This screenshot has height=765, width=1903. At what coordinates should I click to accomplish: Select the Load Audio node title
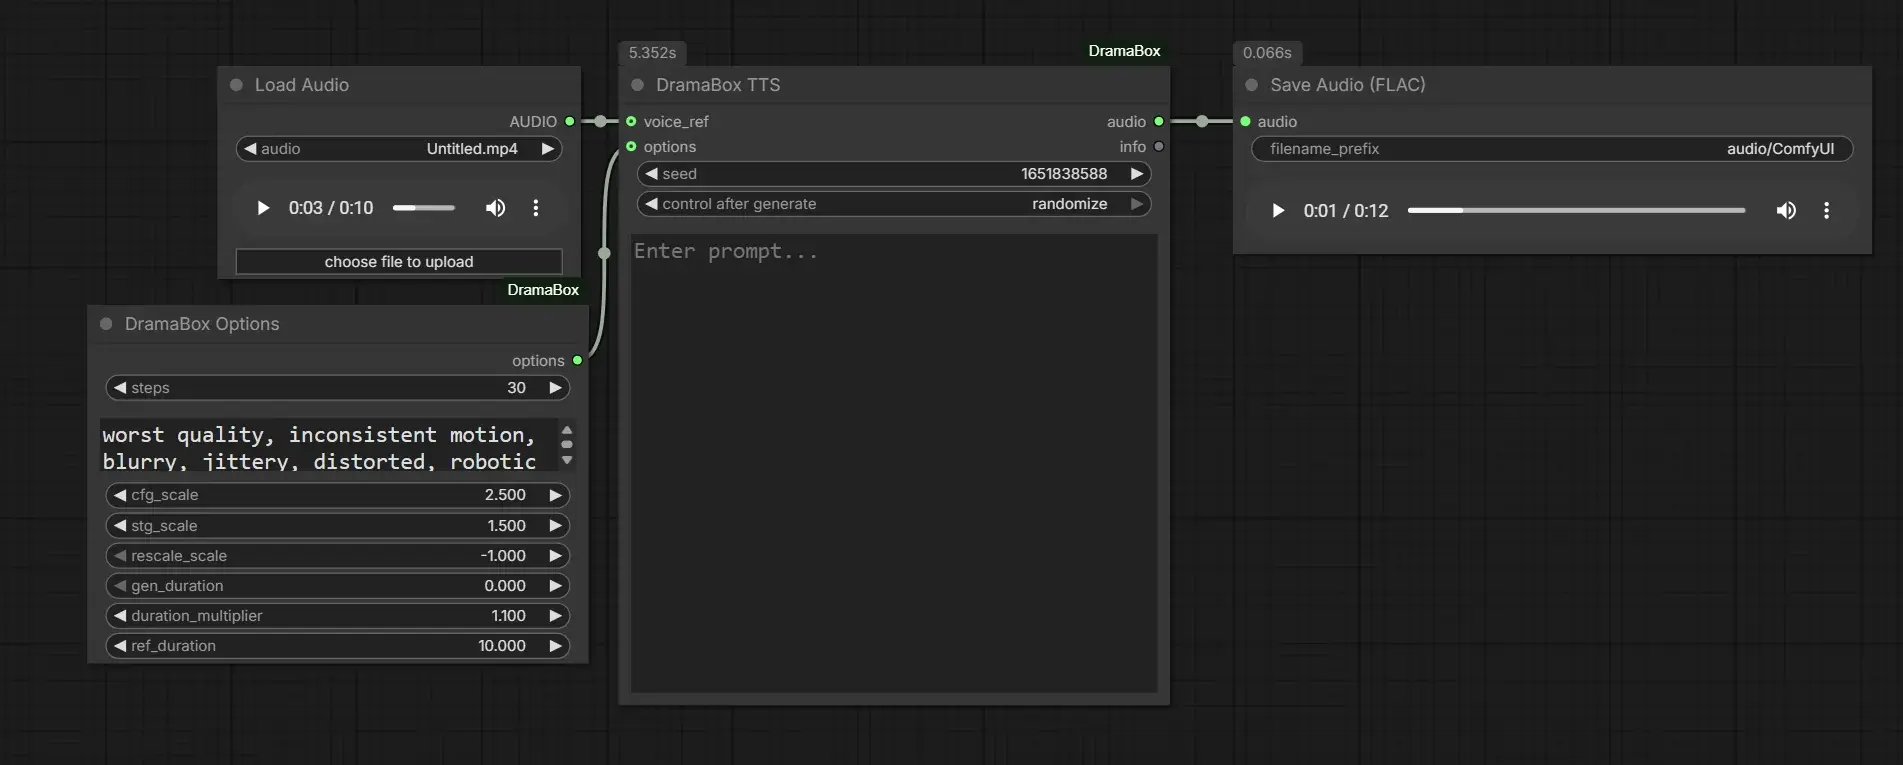click(x=302, y=85)
